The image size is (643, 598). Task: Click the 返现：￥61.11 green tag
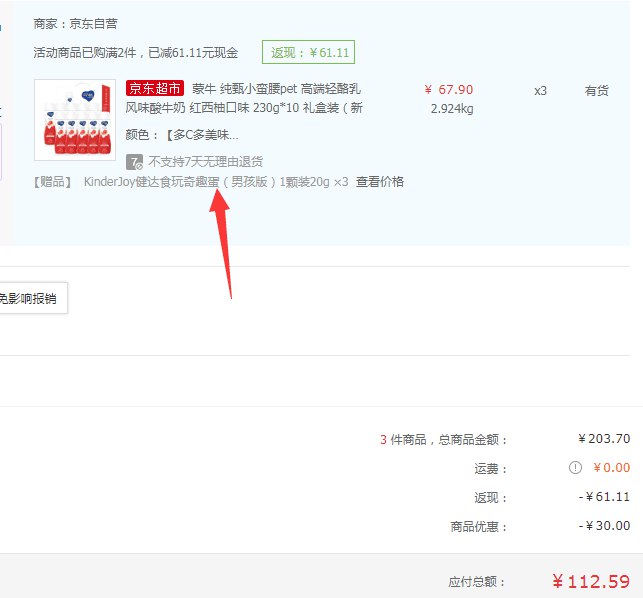(308, 52)
